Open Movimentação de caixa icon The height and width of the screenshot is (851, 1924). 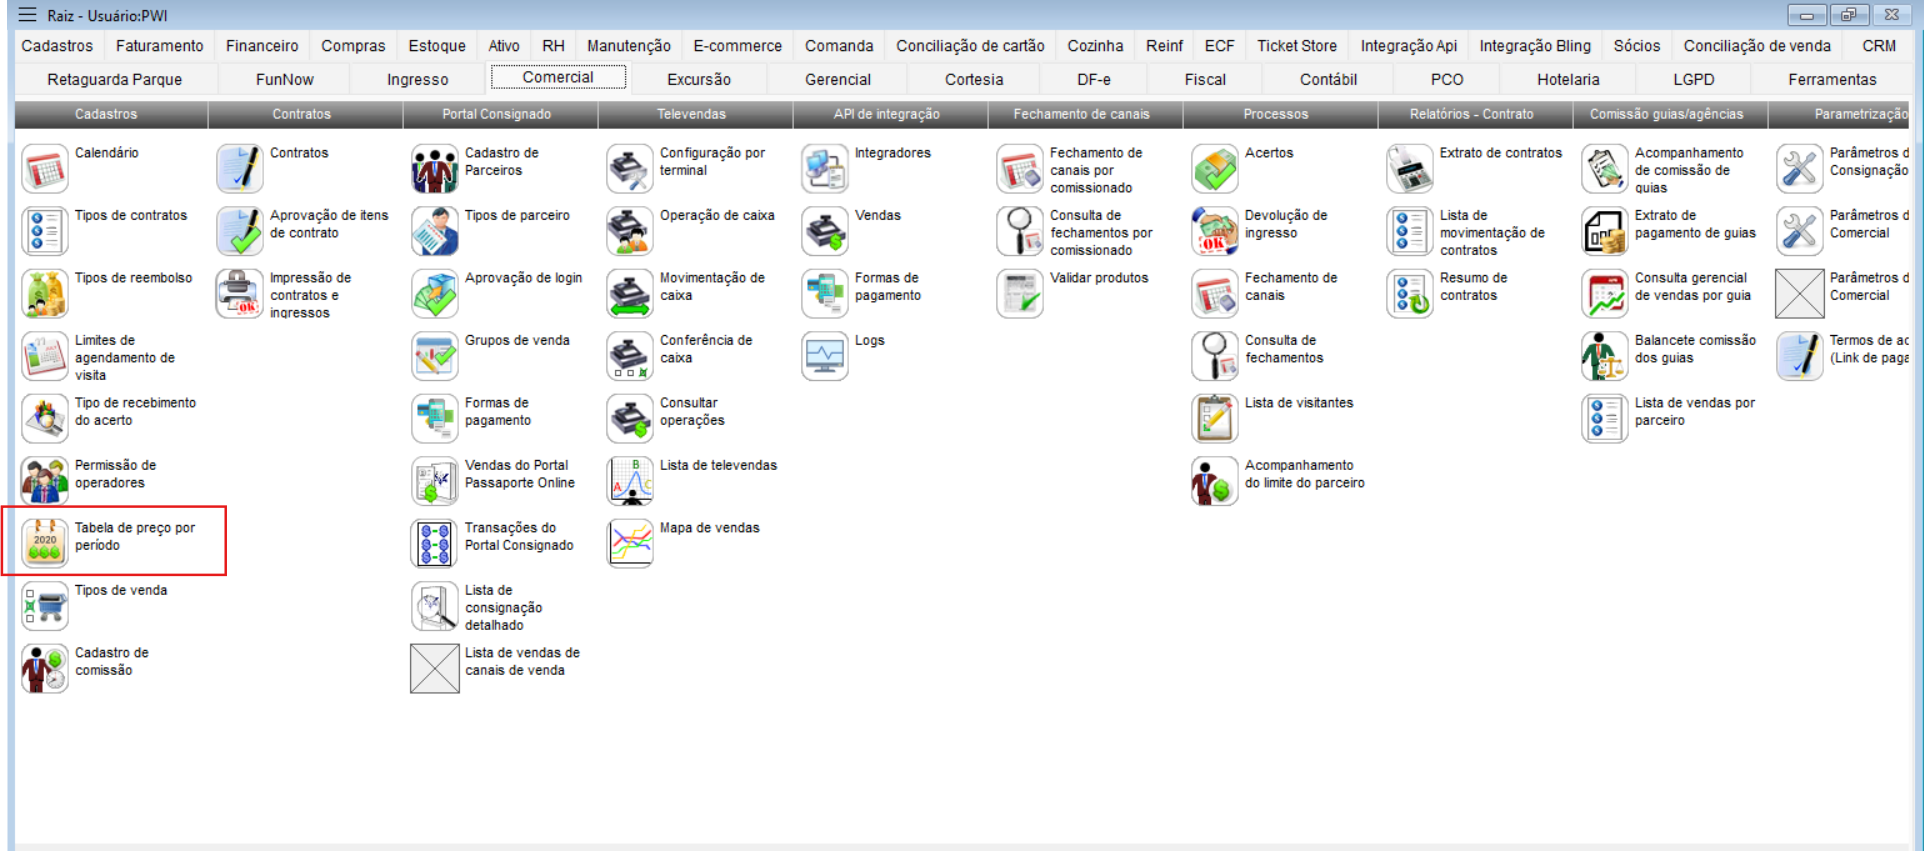coord(630,294)
